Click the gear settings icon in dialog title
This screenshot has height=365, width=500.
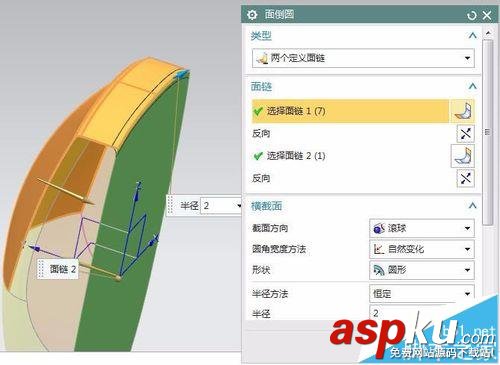(252, 15)
